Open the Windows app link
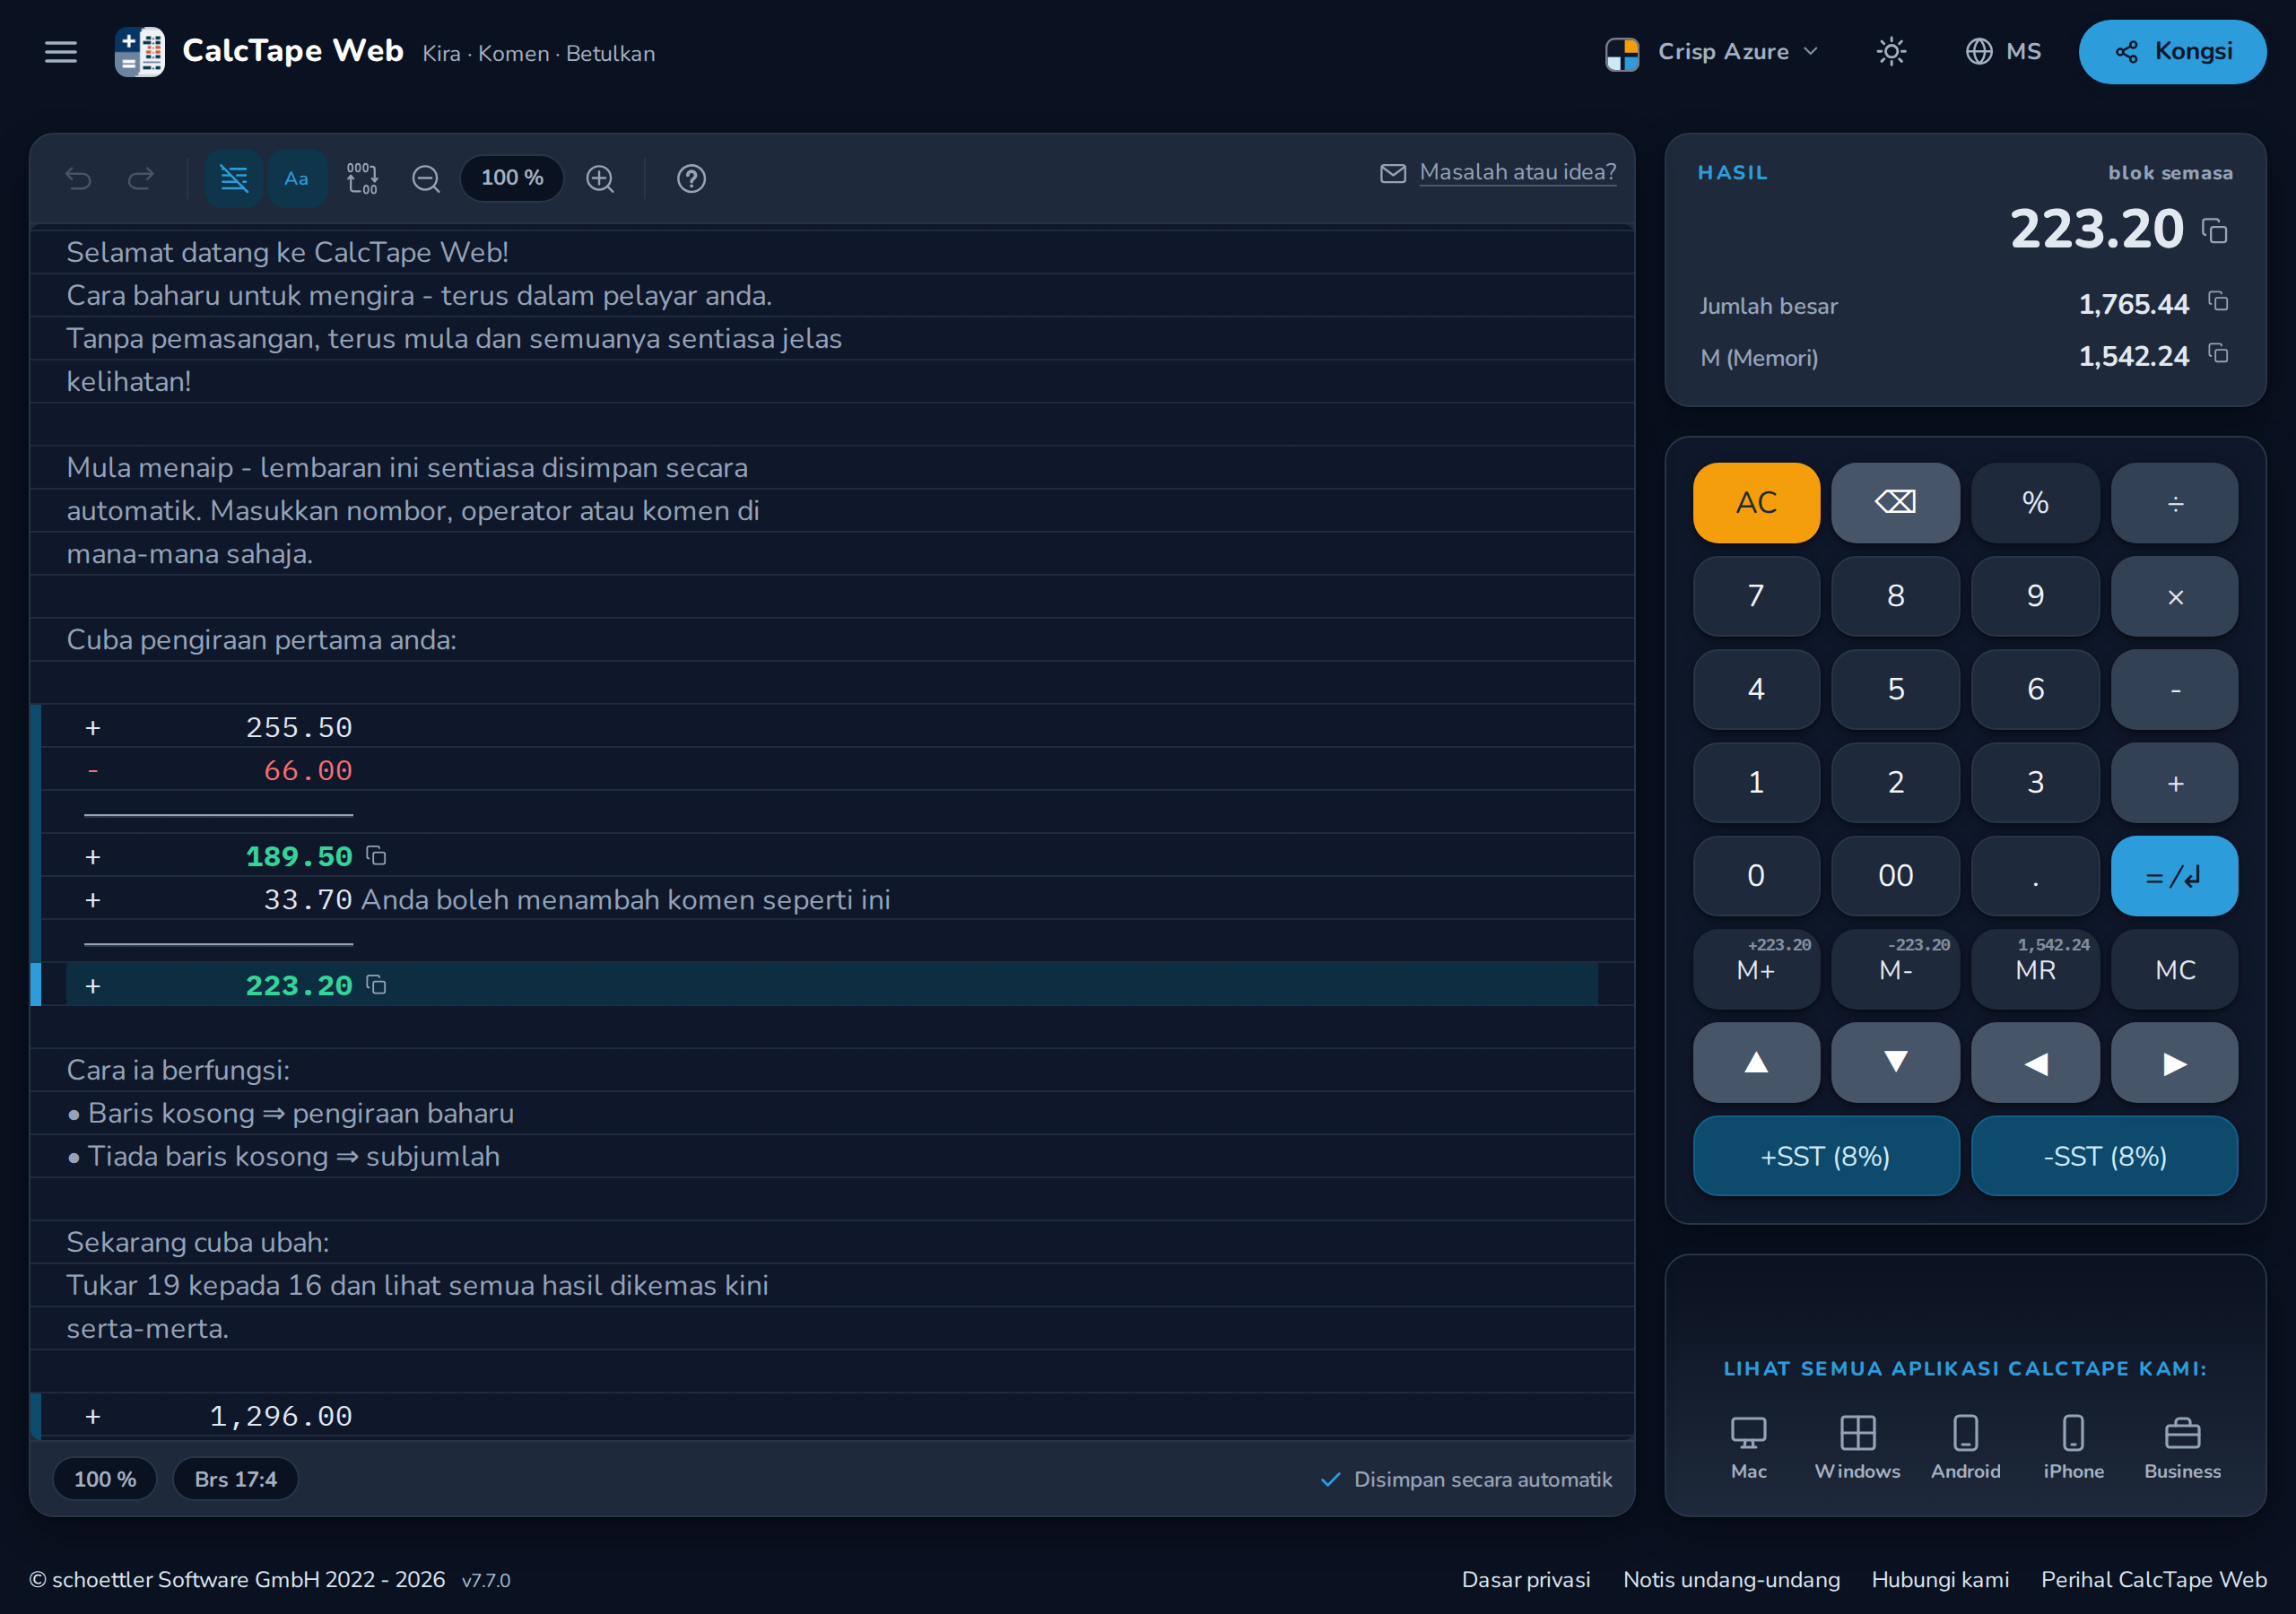The width and height of the screenshot is (2296, 1614). click(1857, 1446)
